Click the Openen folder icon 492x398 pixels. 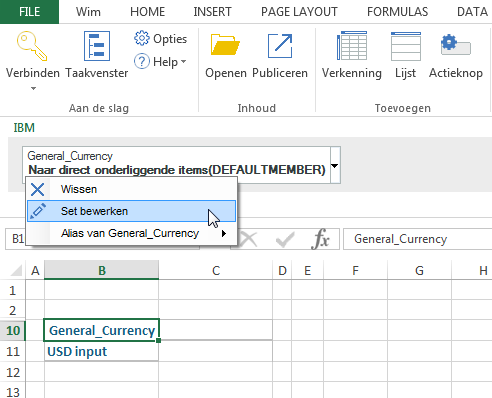[225, 44]
